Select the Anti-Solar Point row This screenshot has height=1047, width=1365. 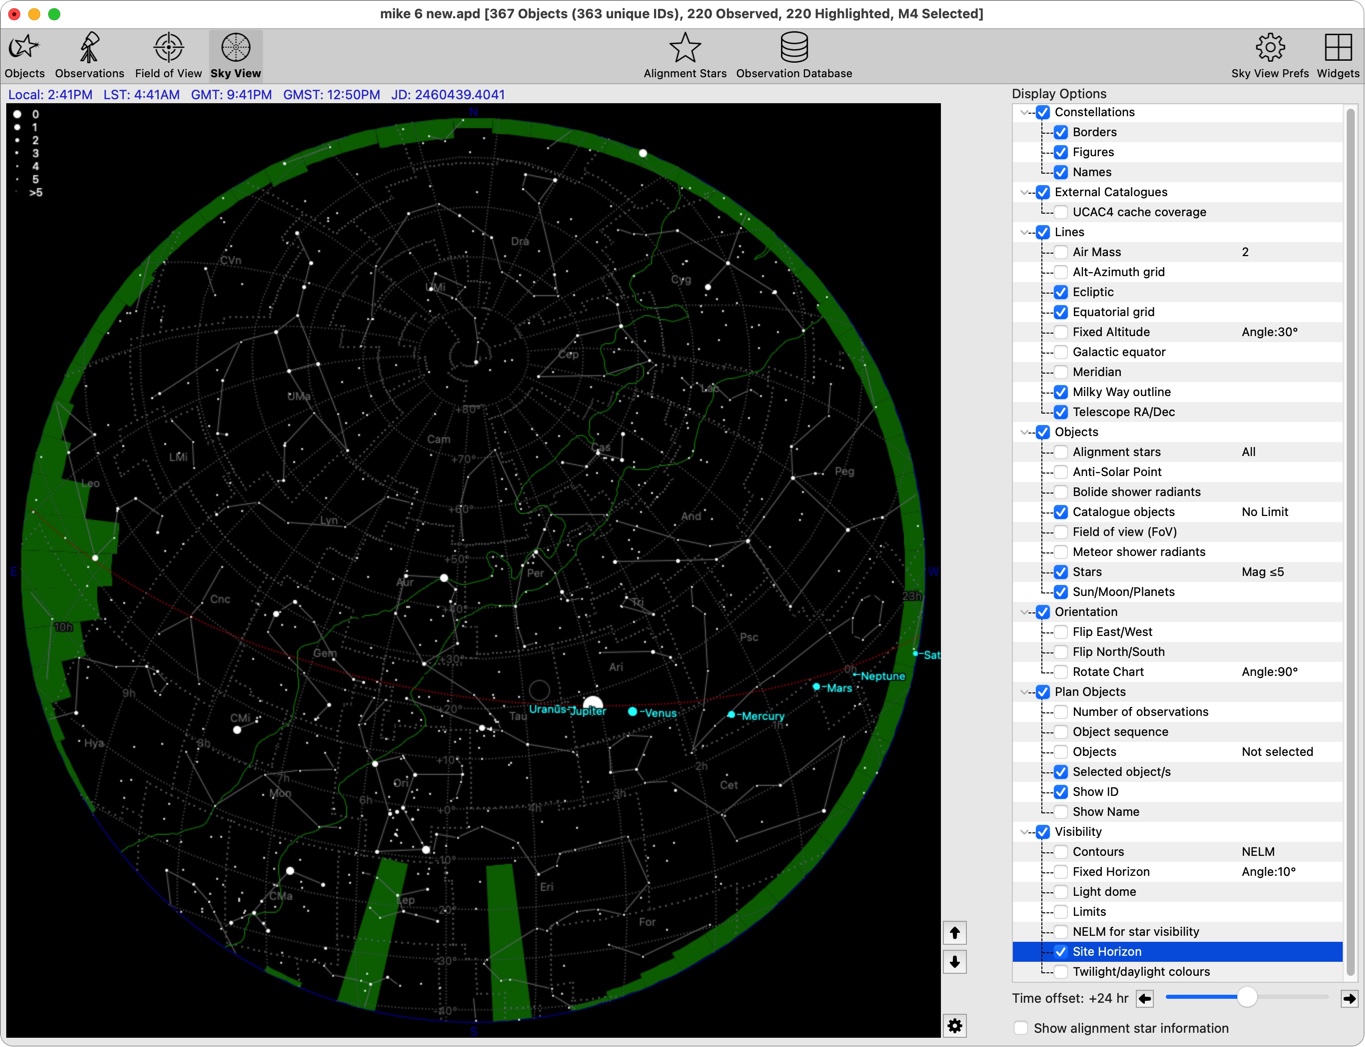point(1177,472)
